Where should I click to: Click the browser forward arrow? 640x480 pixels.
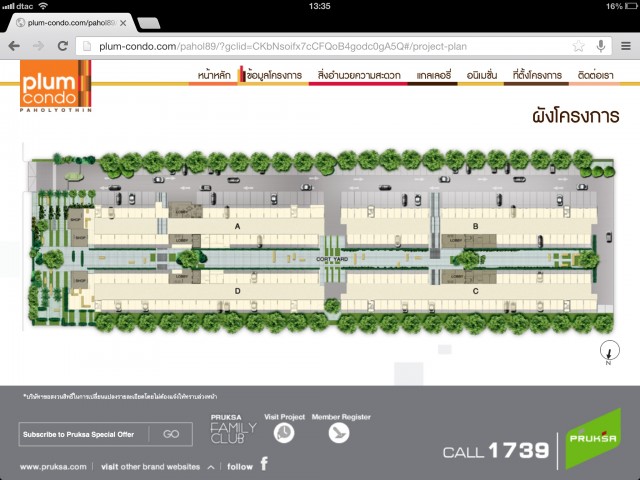pyautogui.click(x=38, y=46)
